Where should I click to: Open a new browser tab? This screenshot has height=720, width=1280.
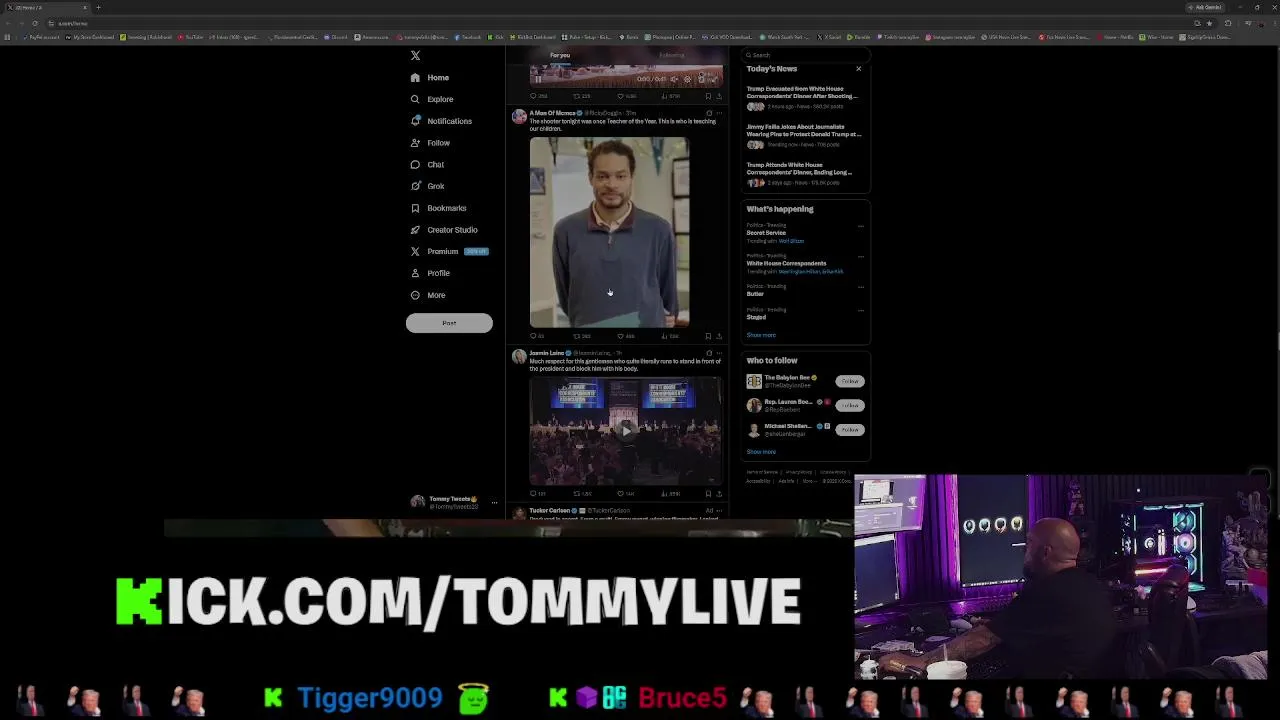tap(98, 7)
